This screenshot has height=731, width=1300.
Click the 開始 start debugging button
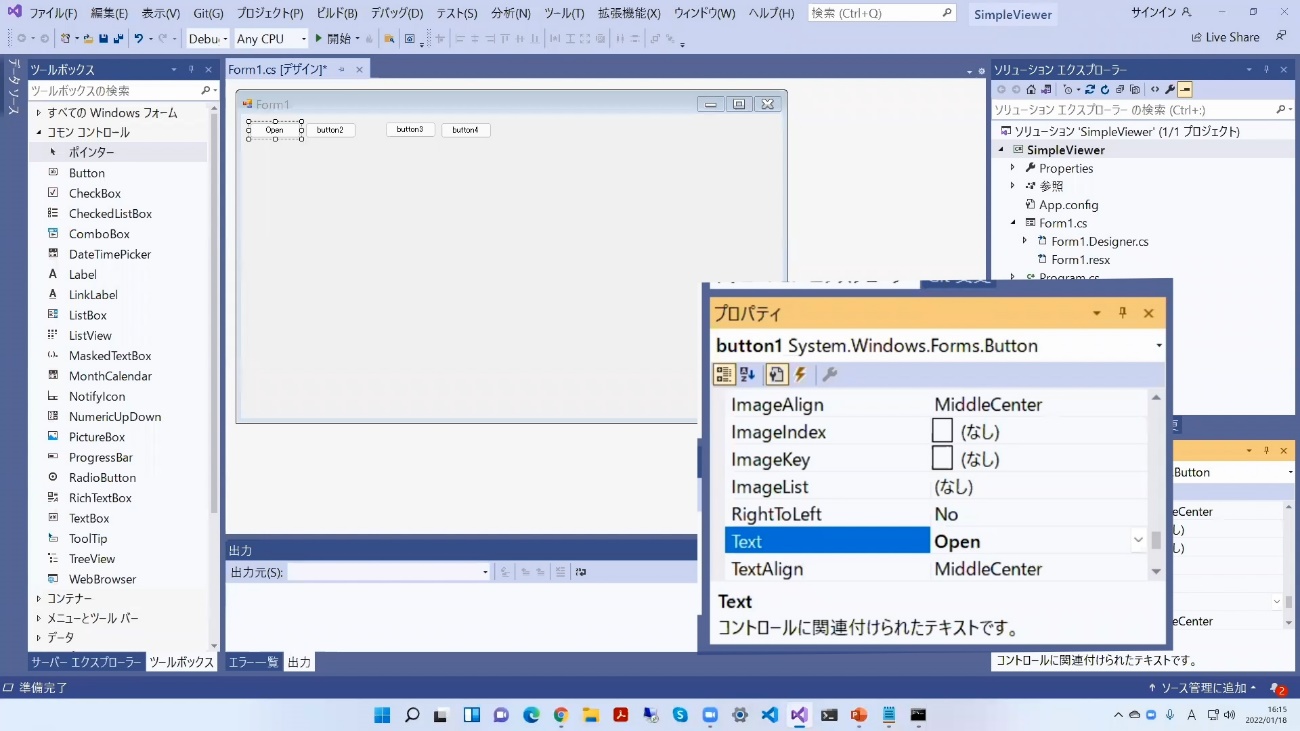[333, 39]
